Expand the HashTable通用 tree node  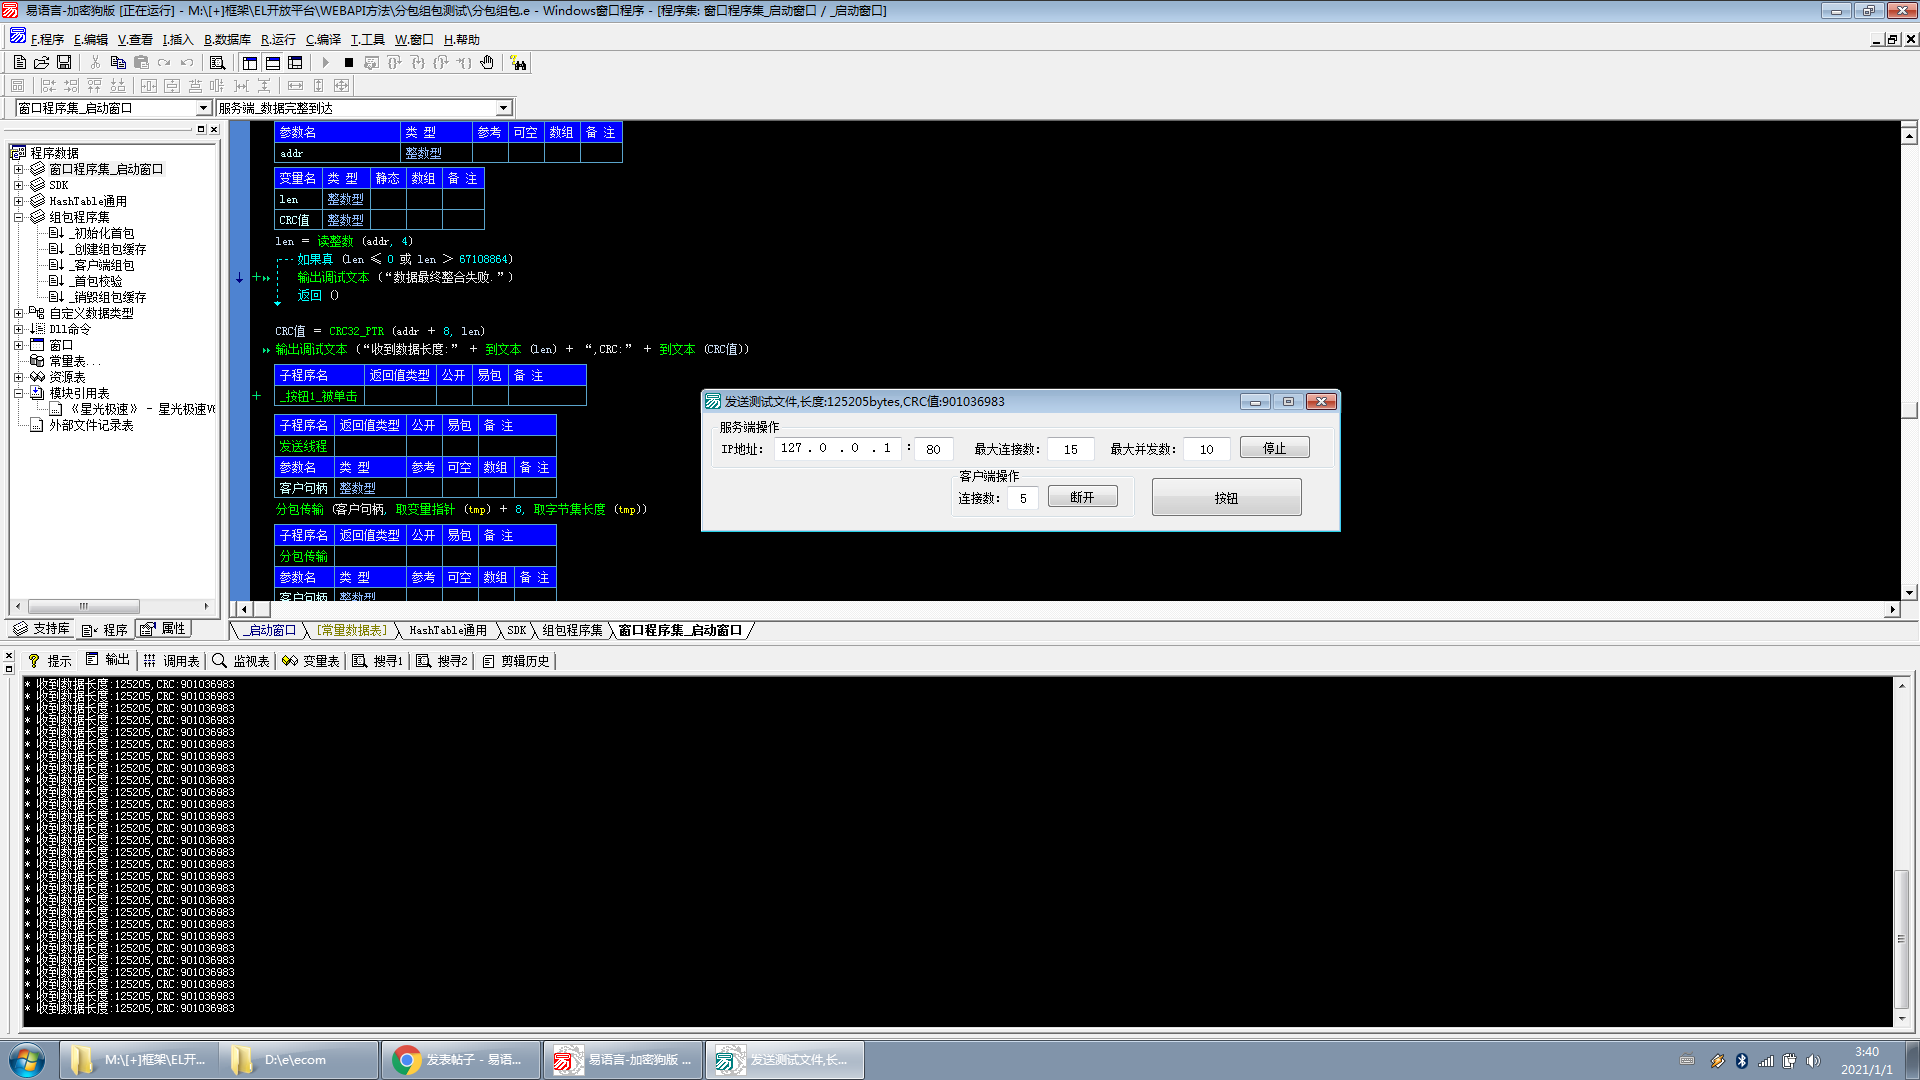pyautogui.click(x=18, y=201)
